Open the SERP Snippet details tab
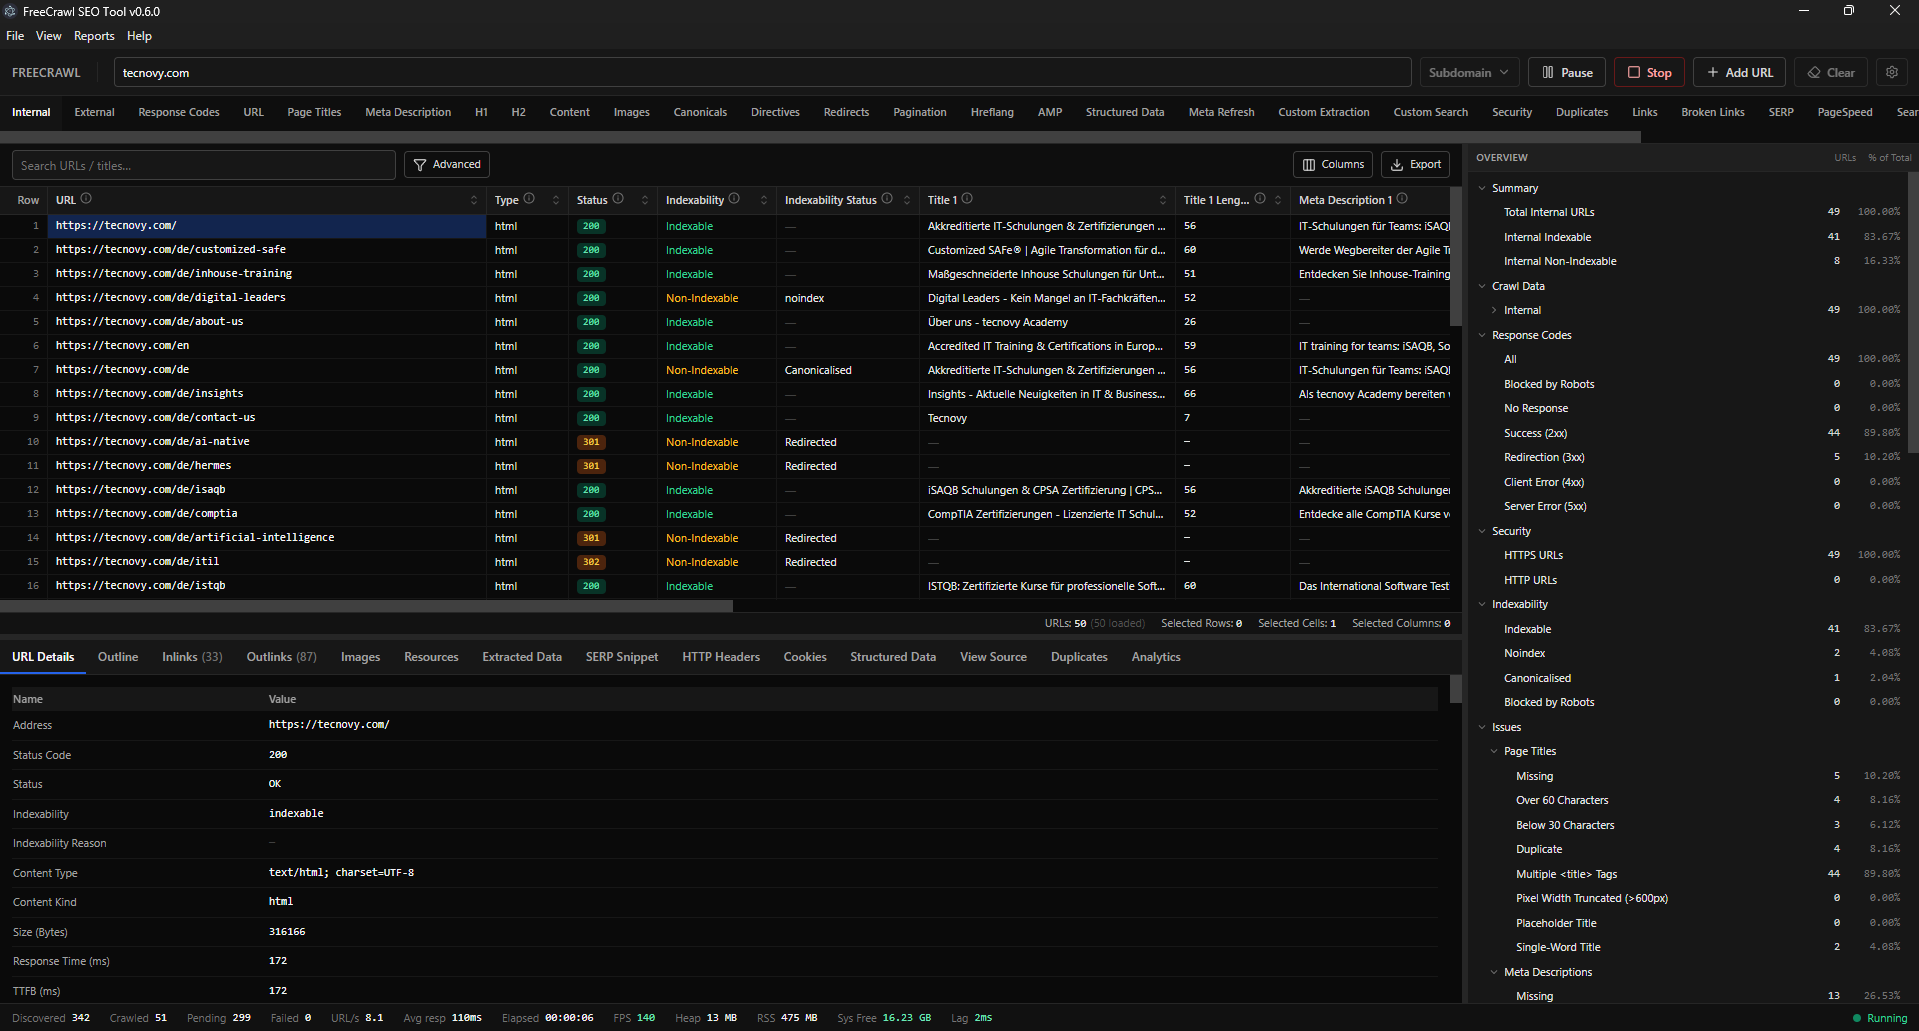 tap(622, 657)
